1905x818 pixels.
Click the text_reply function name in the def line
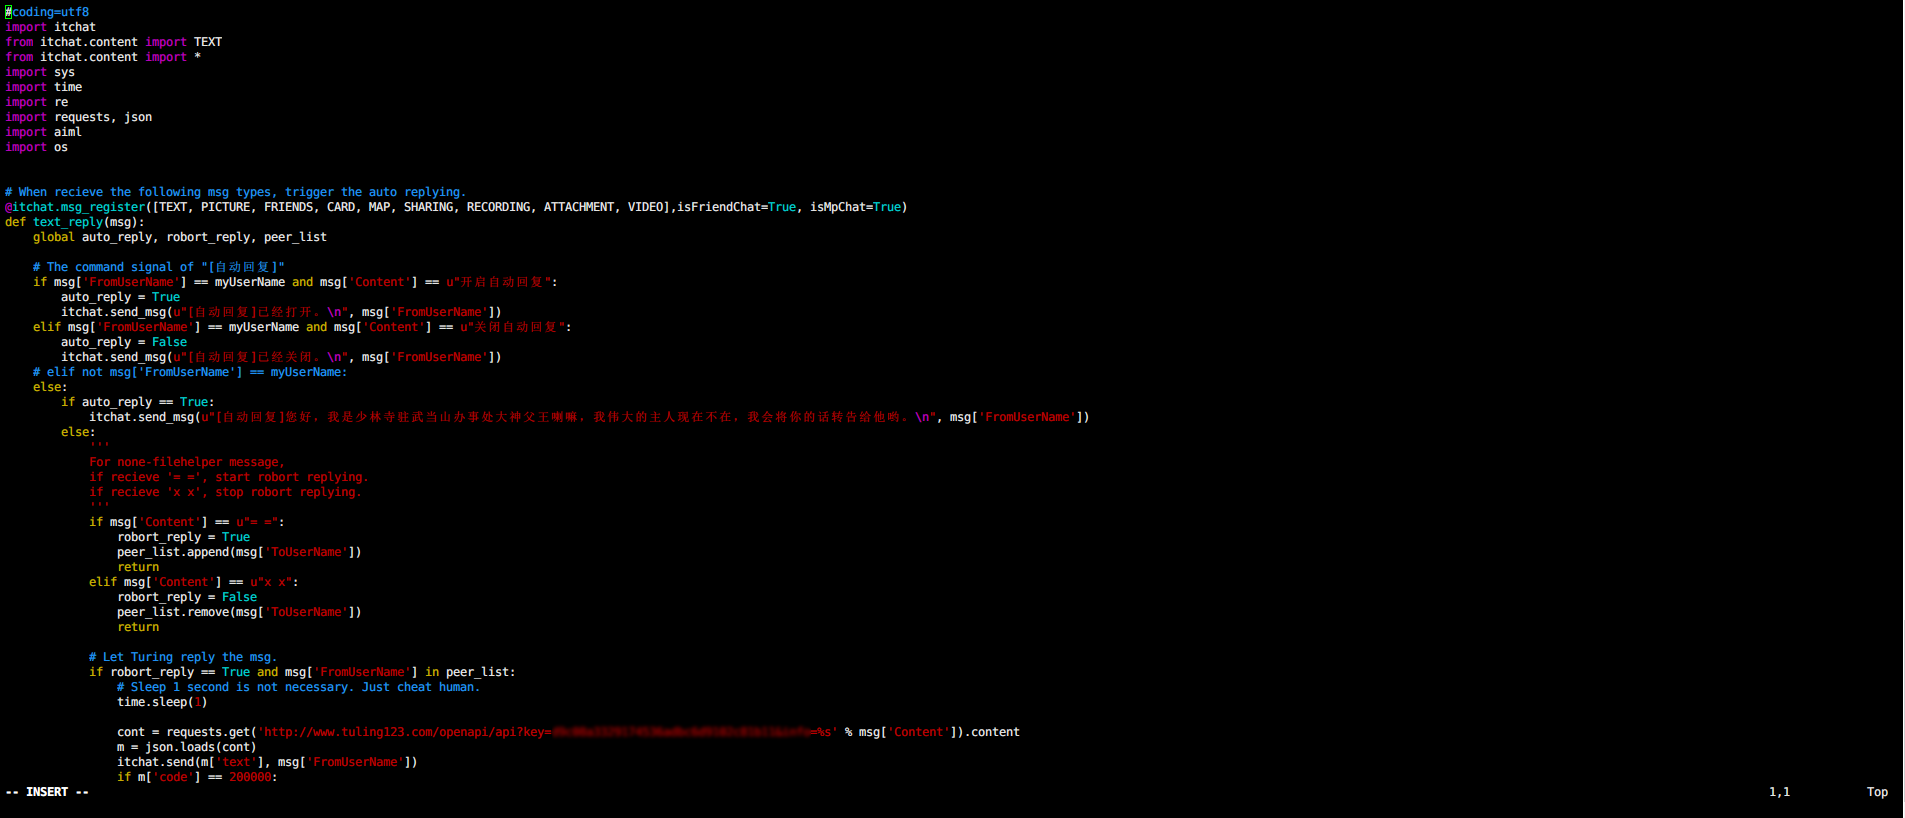(x=68, y=222)
